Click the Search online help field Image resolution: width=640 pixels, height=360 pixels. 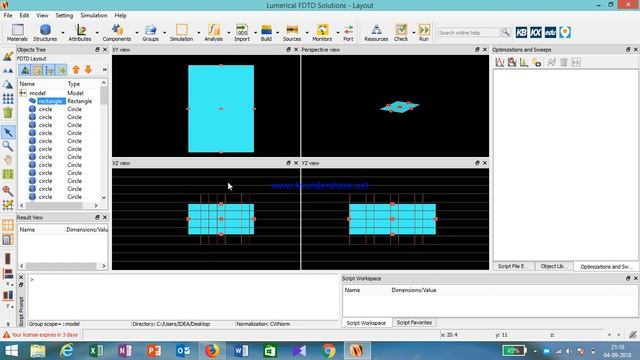[469, 32]
